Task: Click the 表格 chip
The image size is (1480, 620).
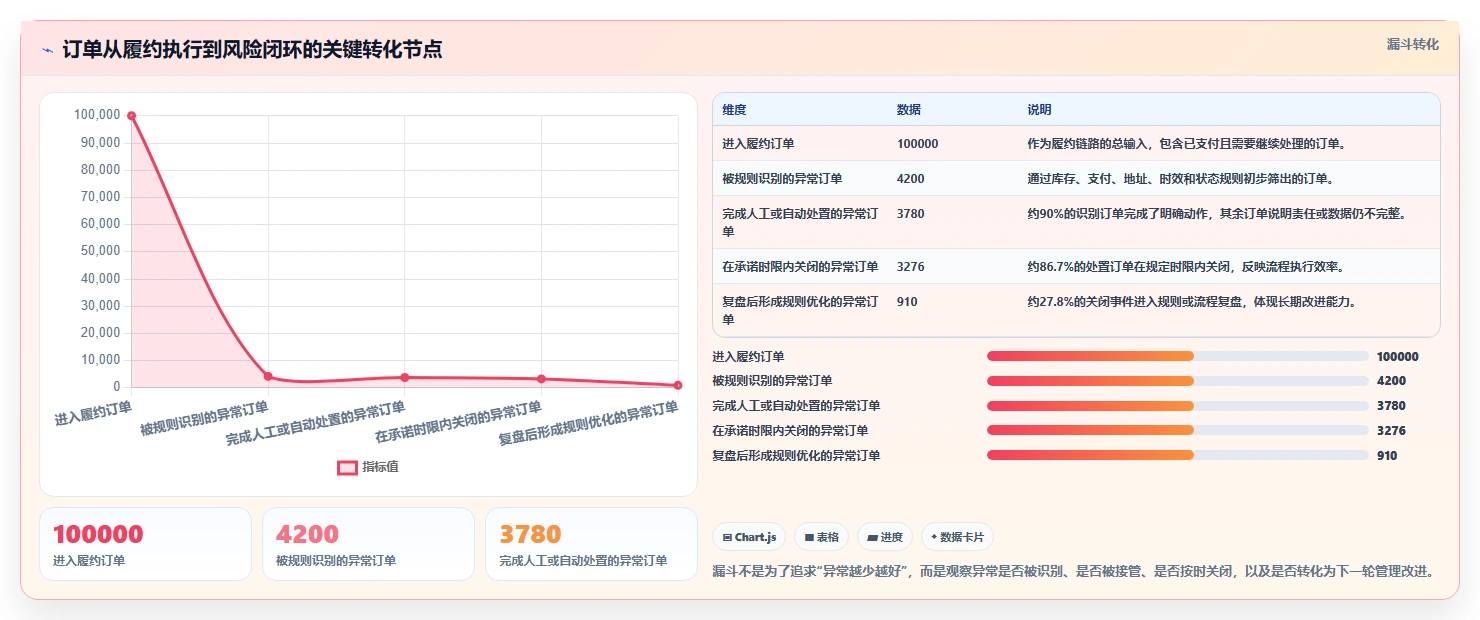Action: tap(821, 537)
